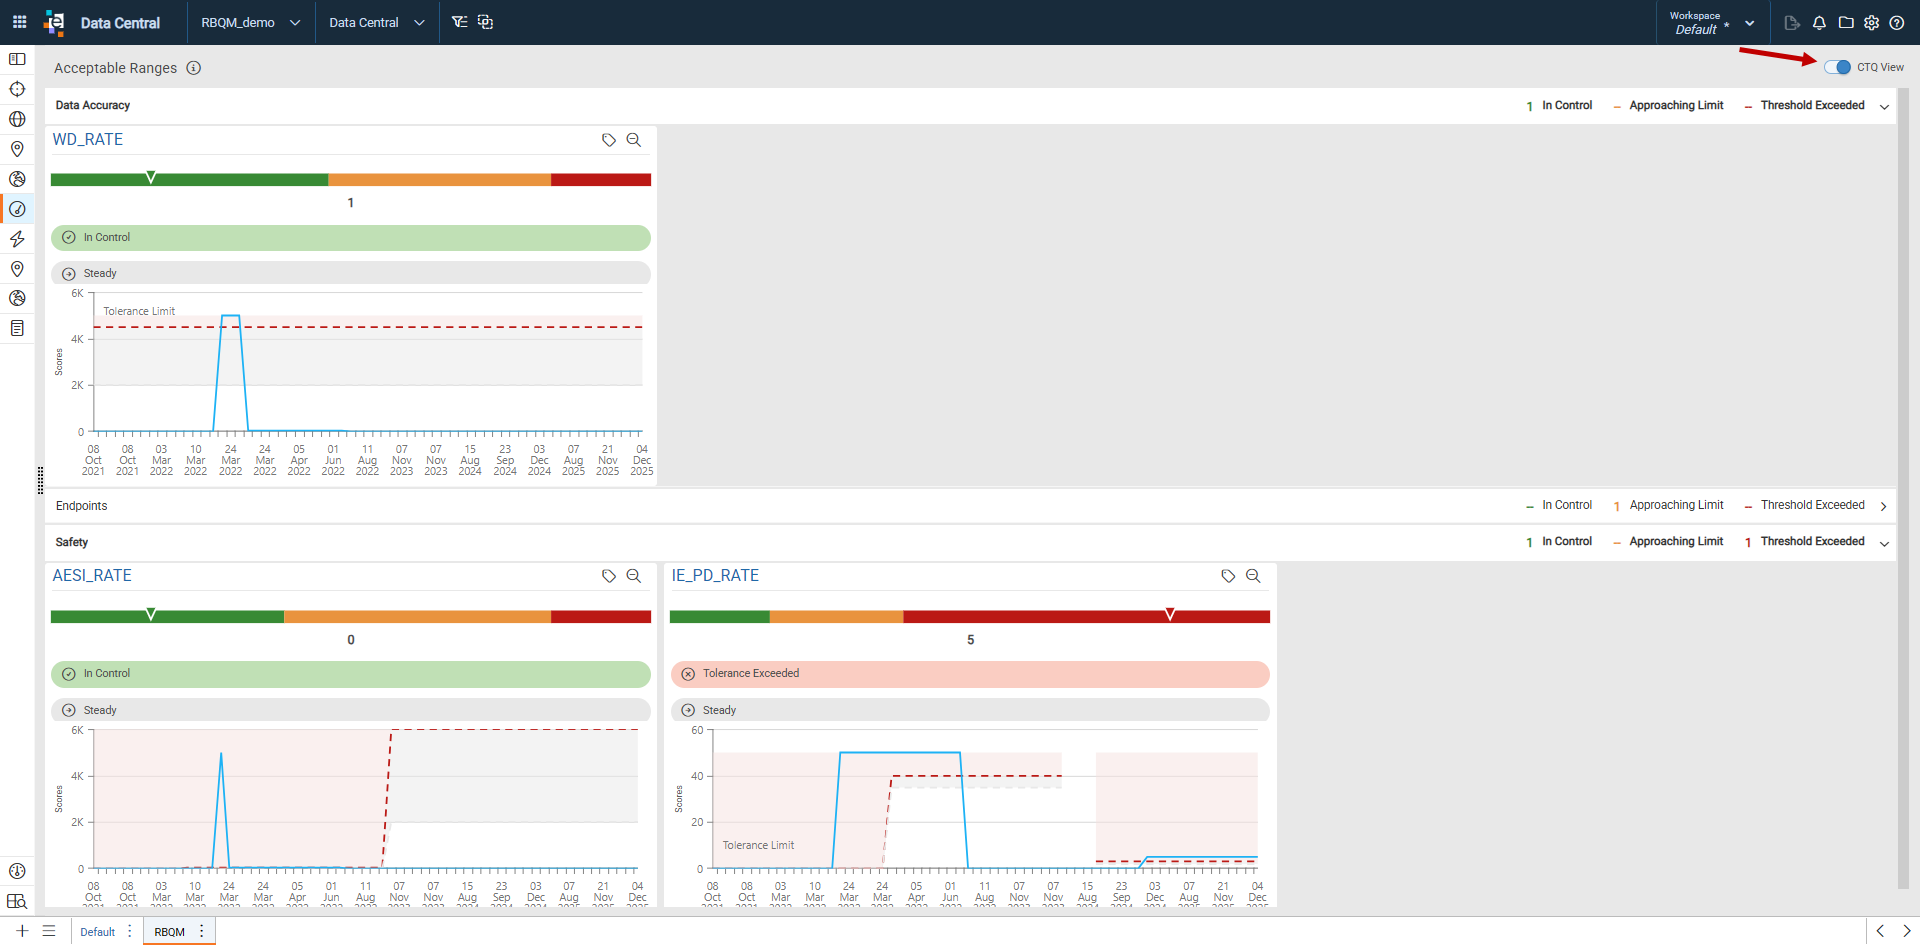
Task: Toggle the CTQ View switch
Action: point(1837,67)
